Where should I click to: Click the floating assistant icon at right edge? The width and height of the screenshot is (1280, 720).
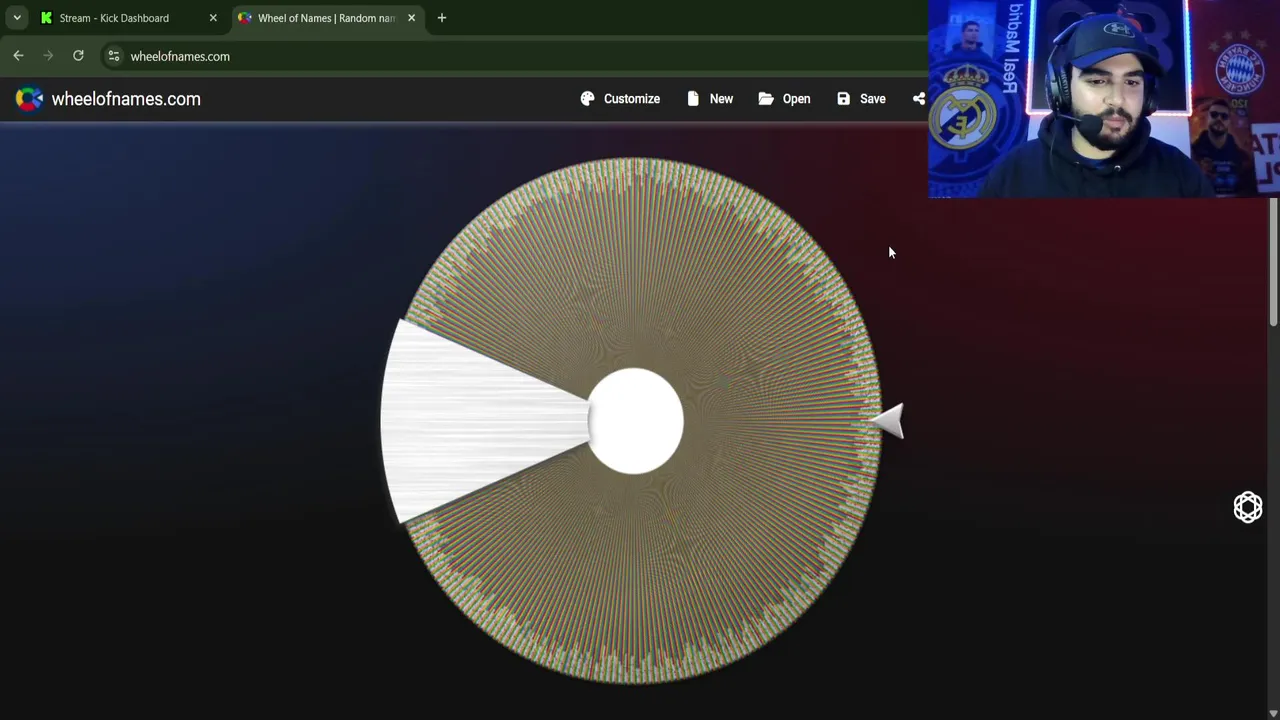(x=1248, y=508)
